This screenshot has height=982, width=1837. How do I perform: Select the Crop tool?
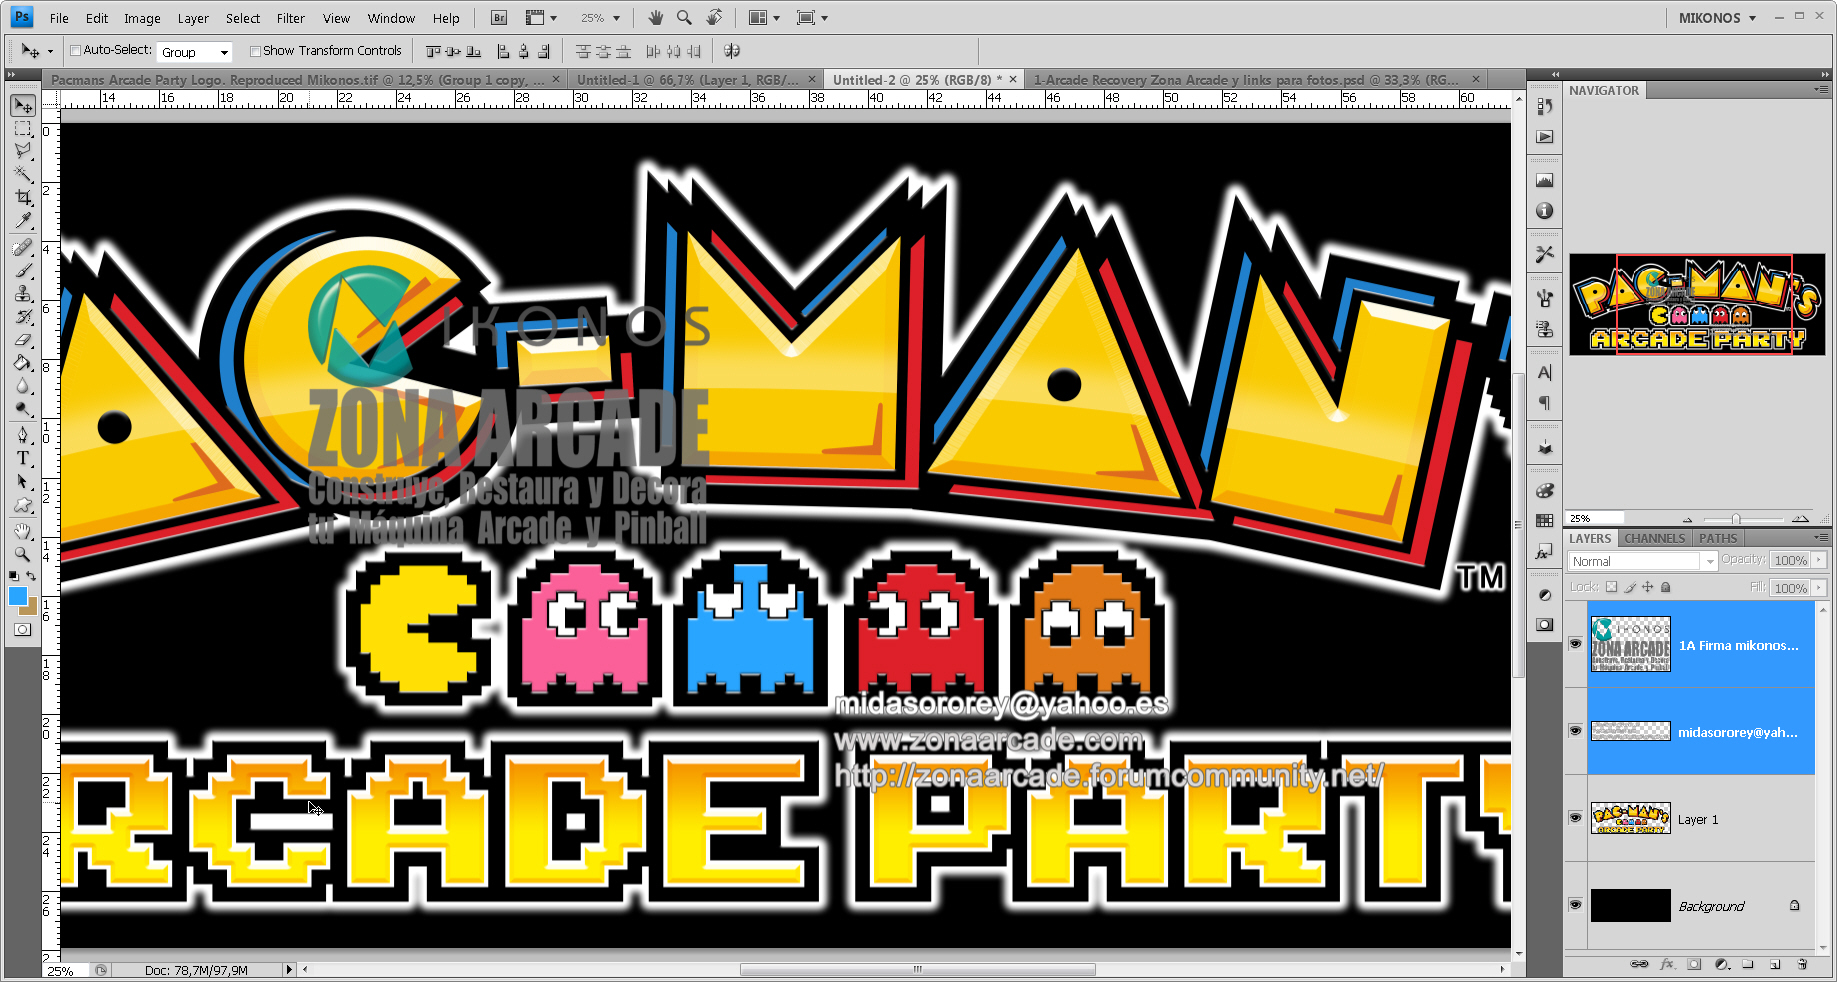(23, 198)
